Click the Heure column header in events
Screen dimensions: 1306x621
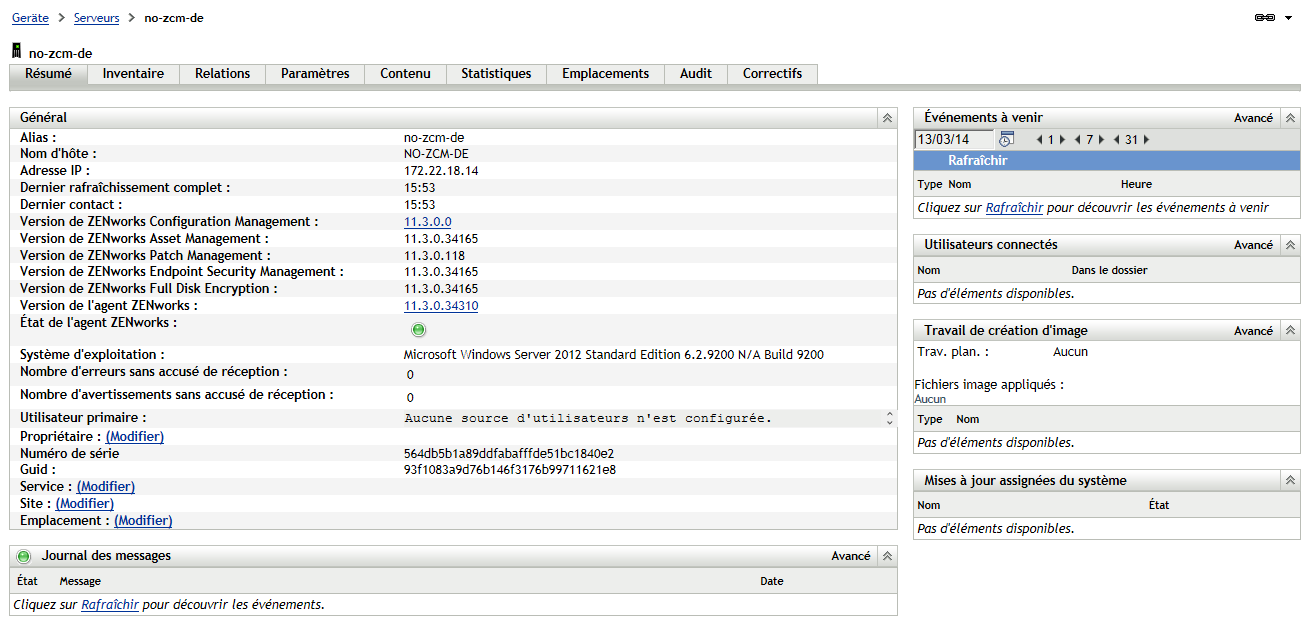(x=1136, y=184)
